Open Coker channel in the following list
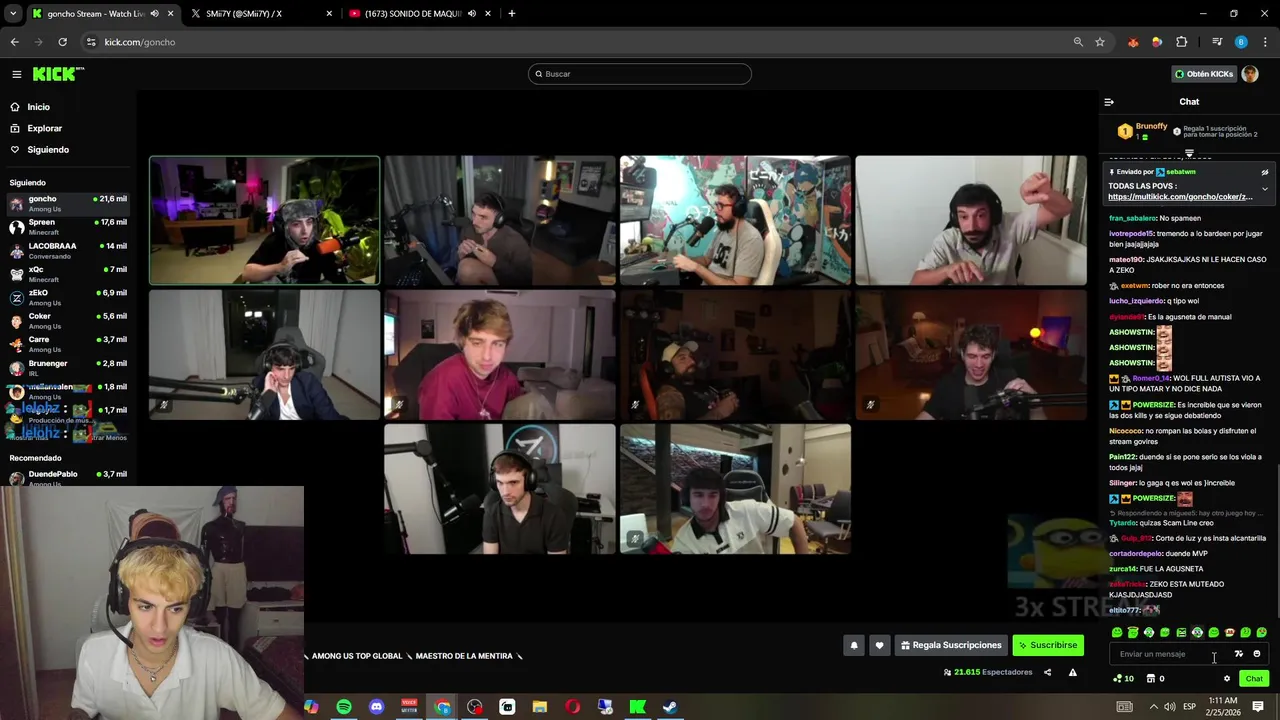The image size is (1280, 720). [x=68, y=321]
